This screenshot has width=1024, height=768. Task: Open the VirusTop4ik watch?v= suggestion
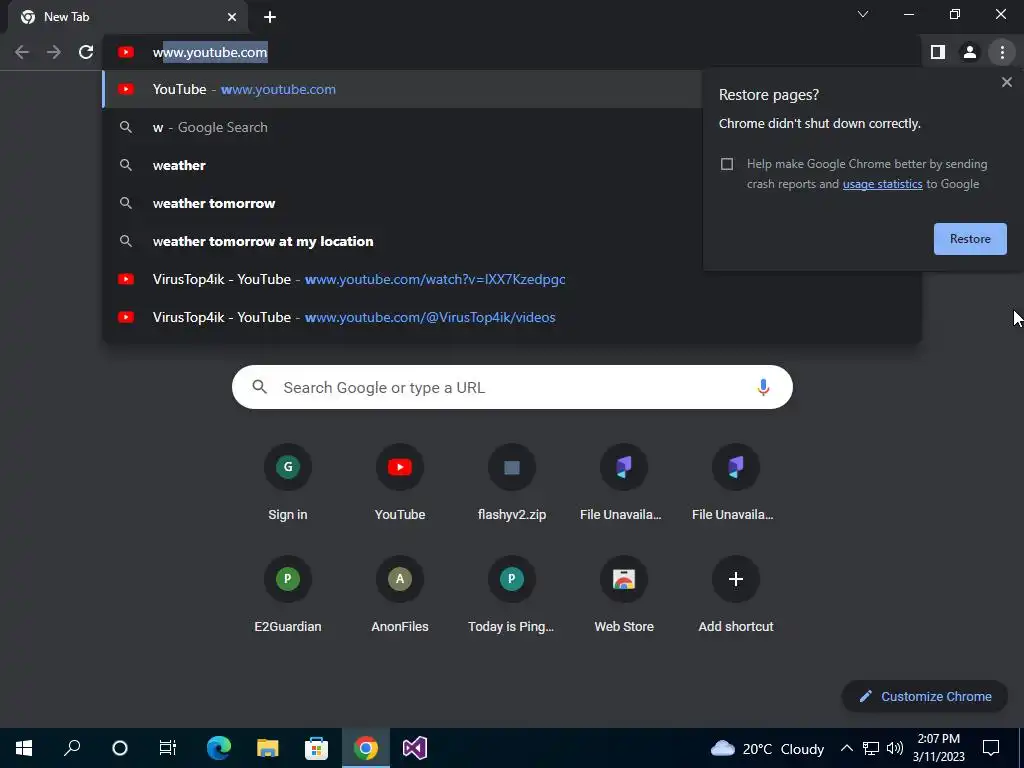[x=512, y=279]
